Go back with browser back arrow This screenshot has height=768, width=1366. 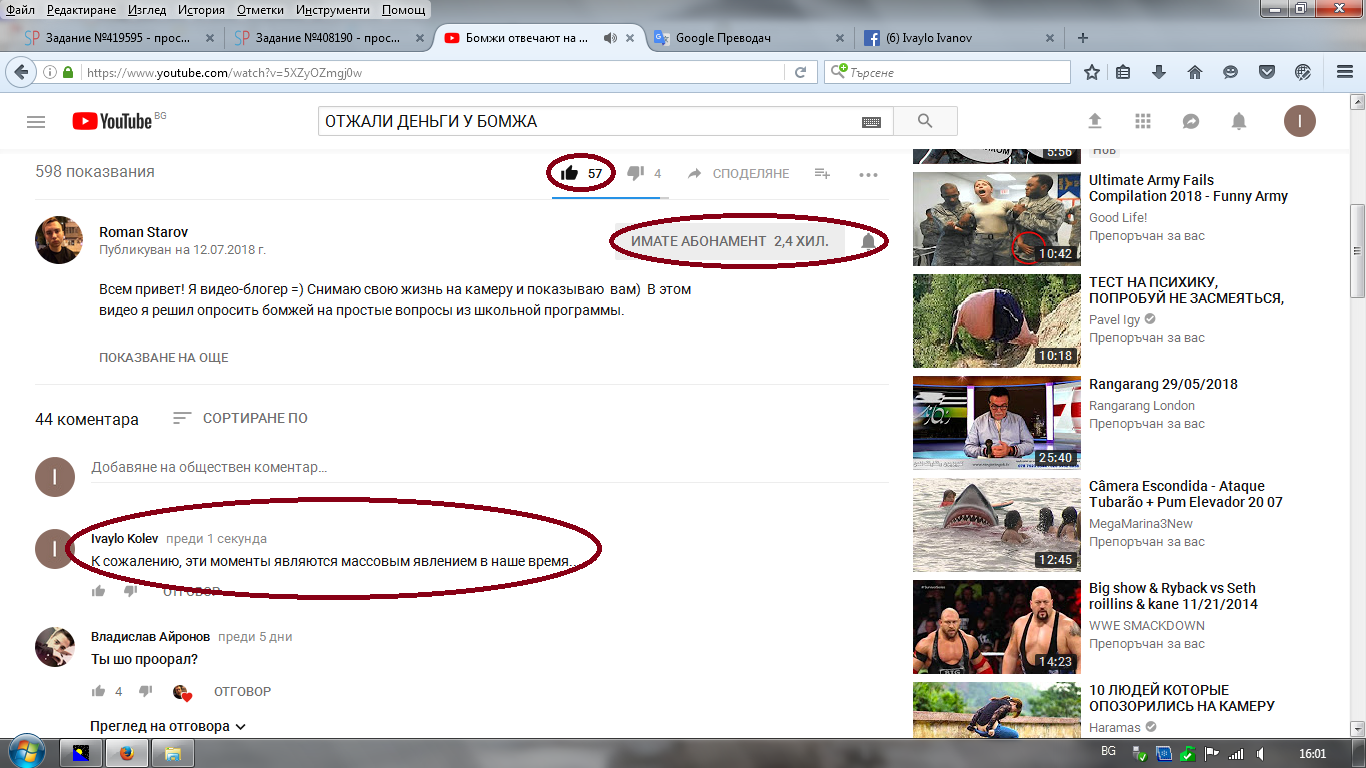tap(20, 72)
